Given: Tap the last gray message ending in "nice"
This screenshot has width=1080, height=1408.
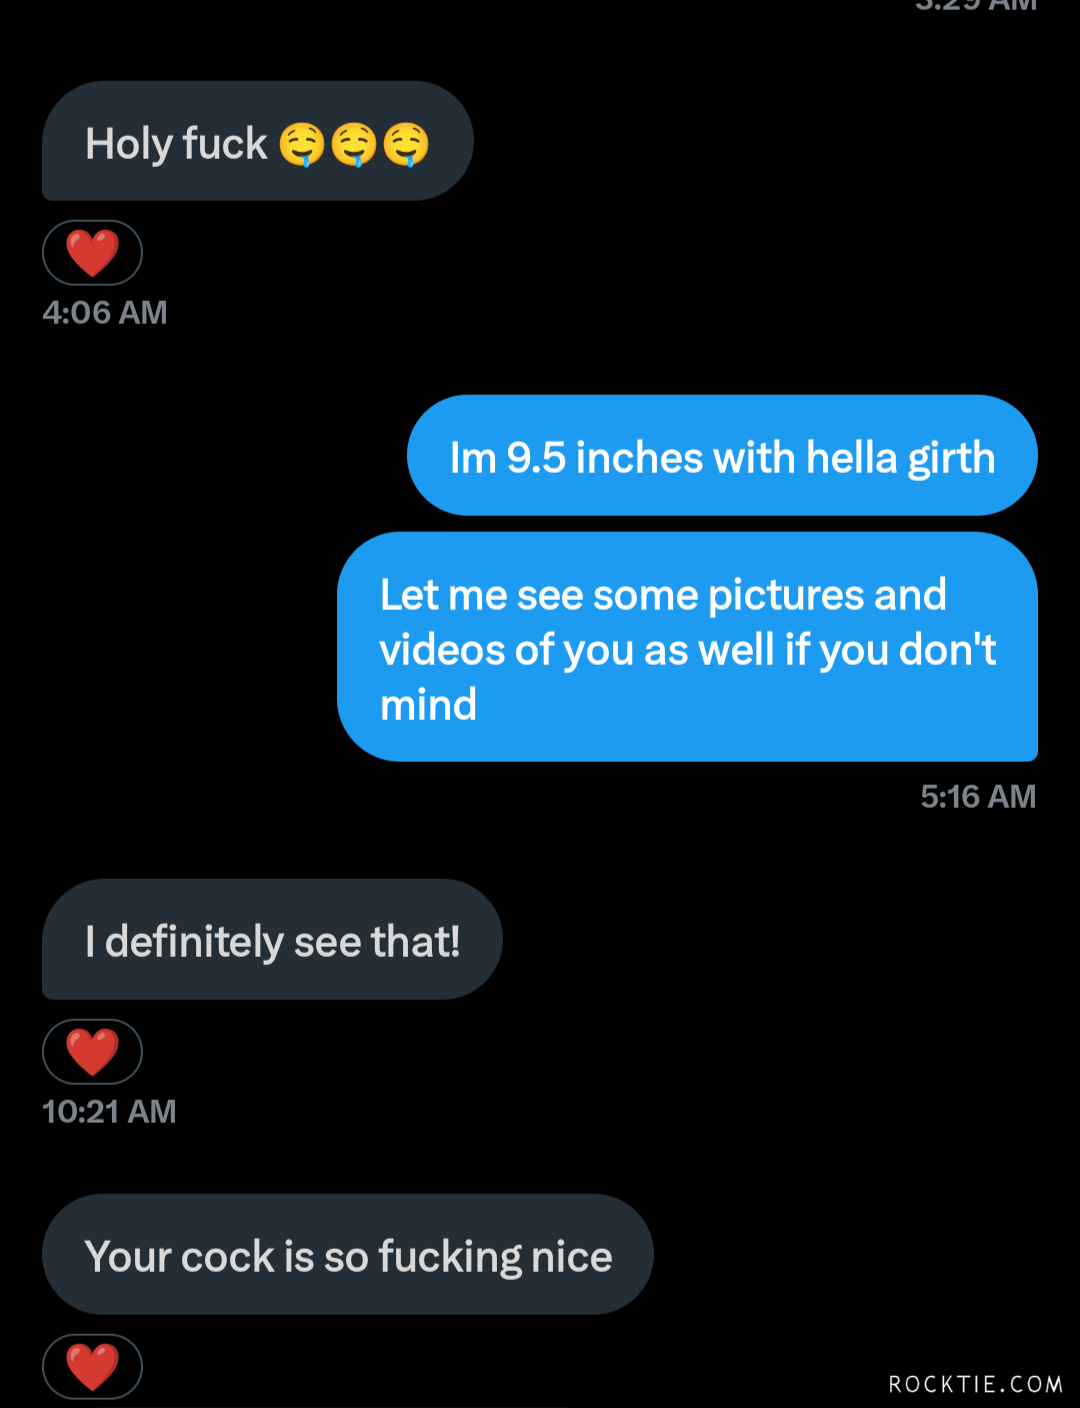Looking at the screenshot, I should [348, 1256].
